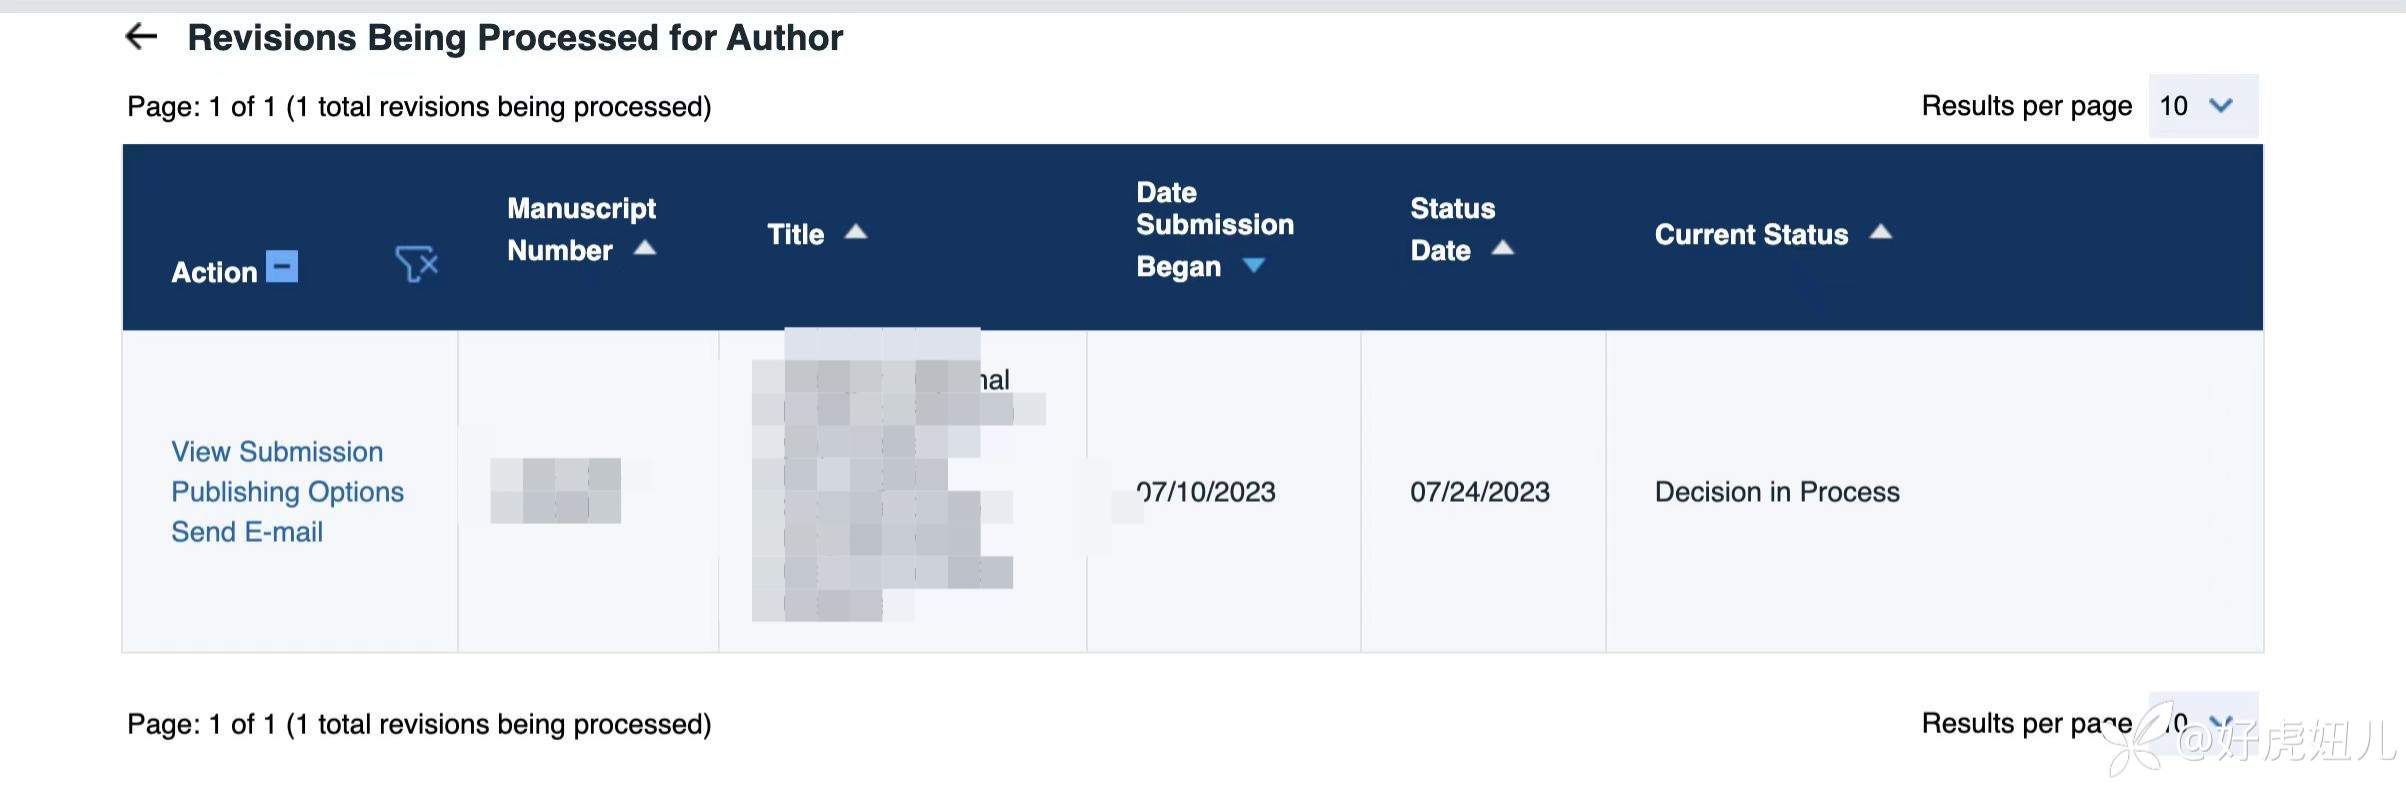The width and height of the screenshot is (2406, 787).
Task: Open the top Results per page dropdown
Action: tap(2202, 106)
